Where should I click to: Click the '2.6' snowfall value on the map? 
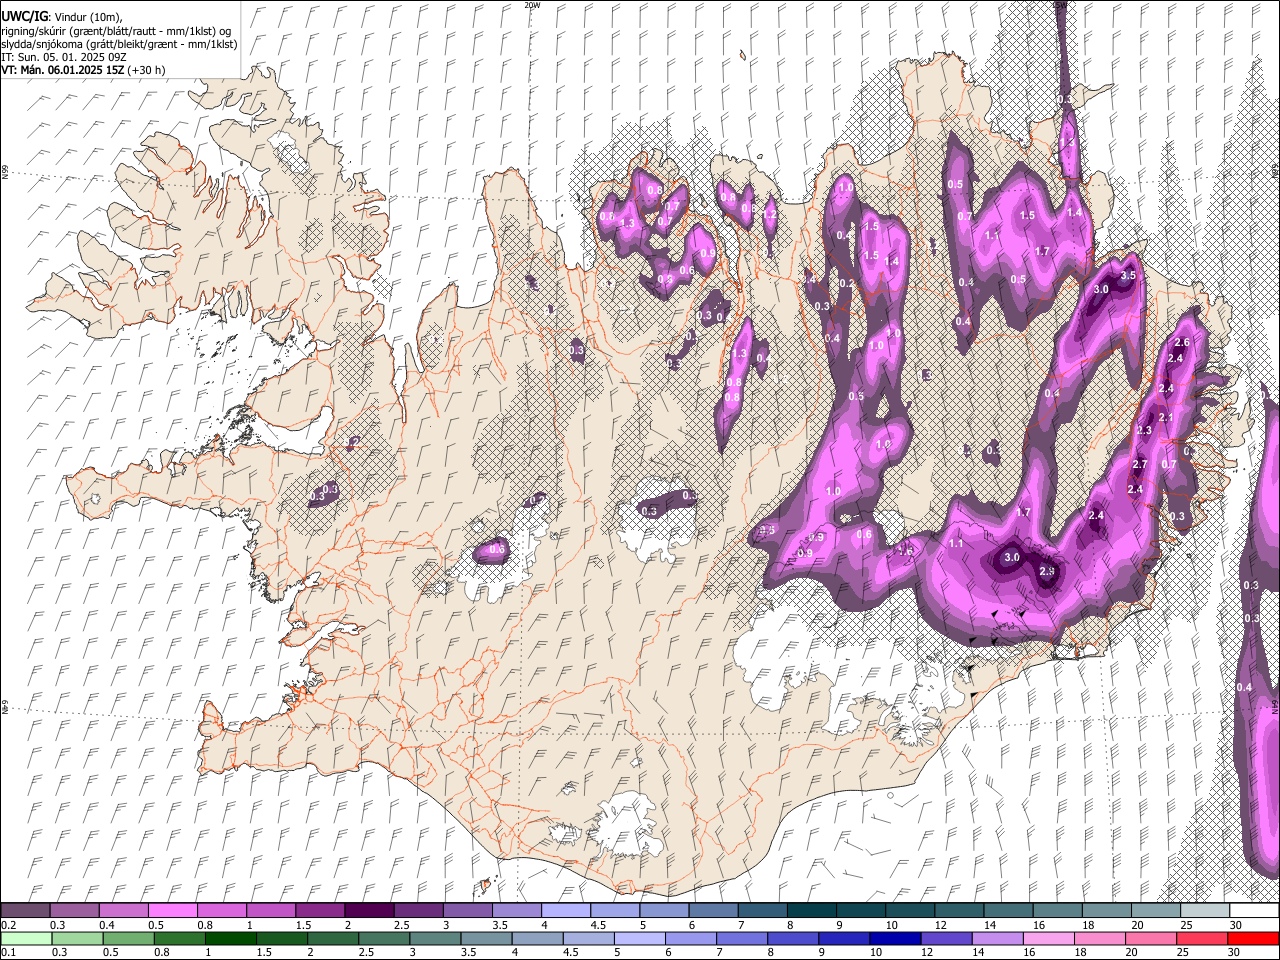click(1181, 343)
